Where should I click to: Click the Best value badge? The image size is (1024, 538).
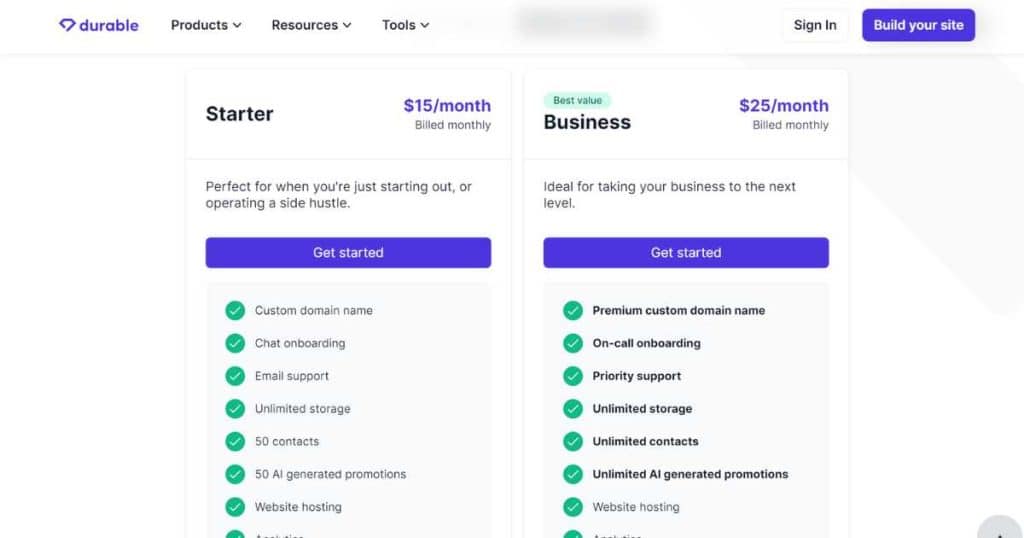tap(577, 100)
